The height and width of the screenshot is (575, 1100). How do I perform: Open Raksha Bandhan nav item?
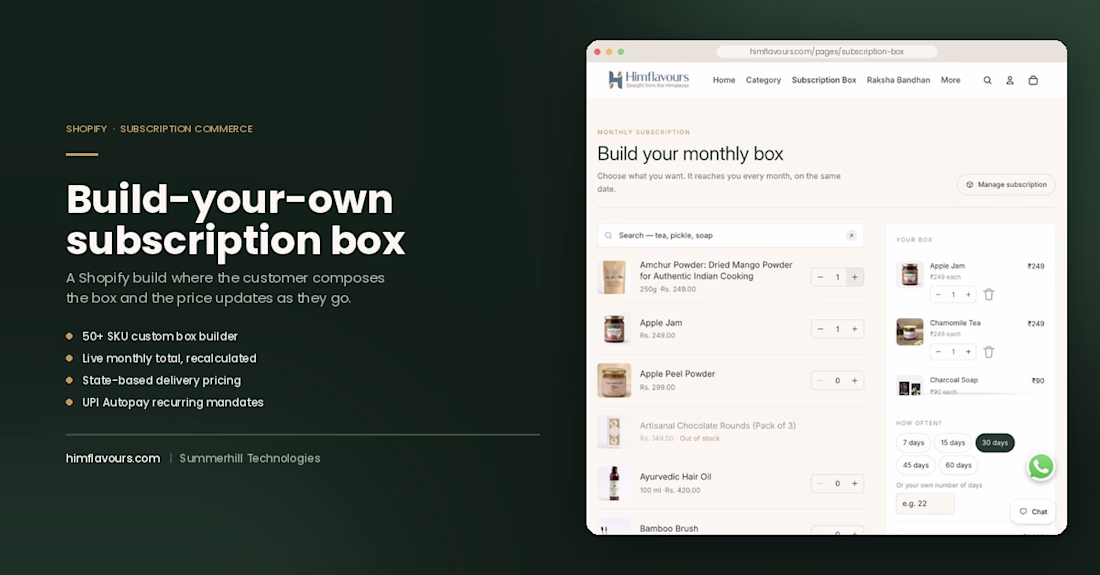[898, 80]
